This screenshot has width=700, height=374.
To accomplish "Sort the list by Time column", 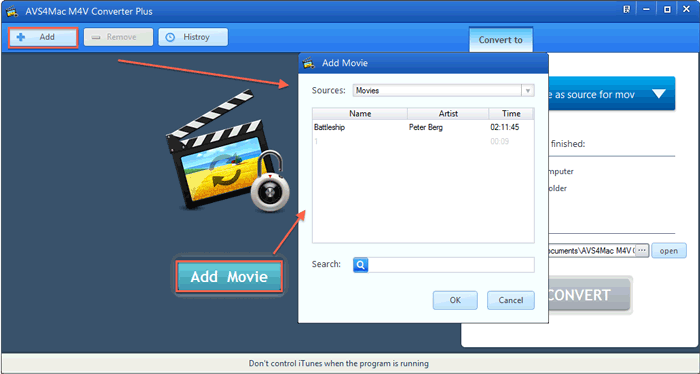I will pos(511,113).
